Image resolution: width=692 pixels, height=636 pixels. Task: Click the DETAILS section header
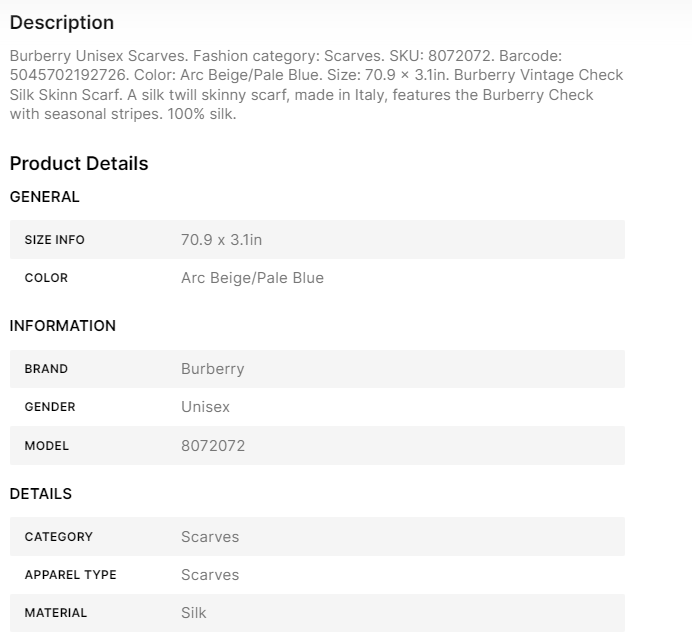click(x=41, y=494)
